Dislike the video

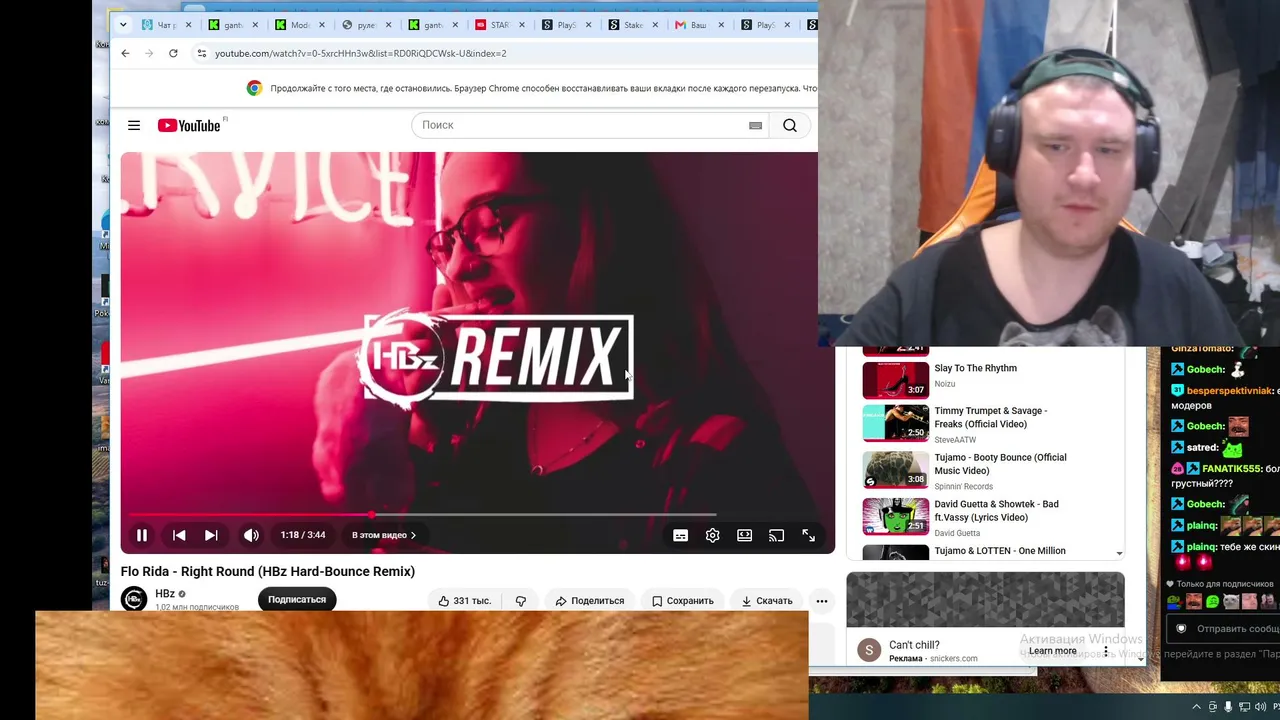(520, 601)
